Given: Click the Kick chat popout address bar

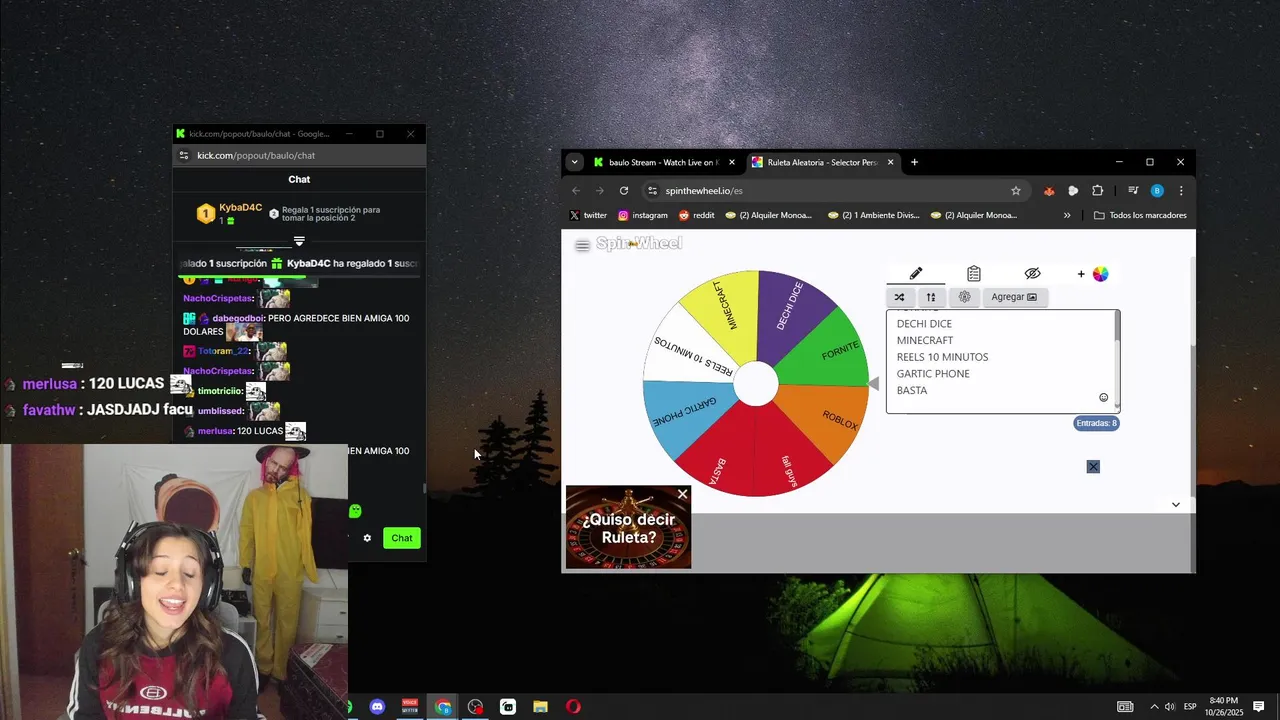Looking at the screenshot, I should (x=300, y=155).
